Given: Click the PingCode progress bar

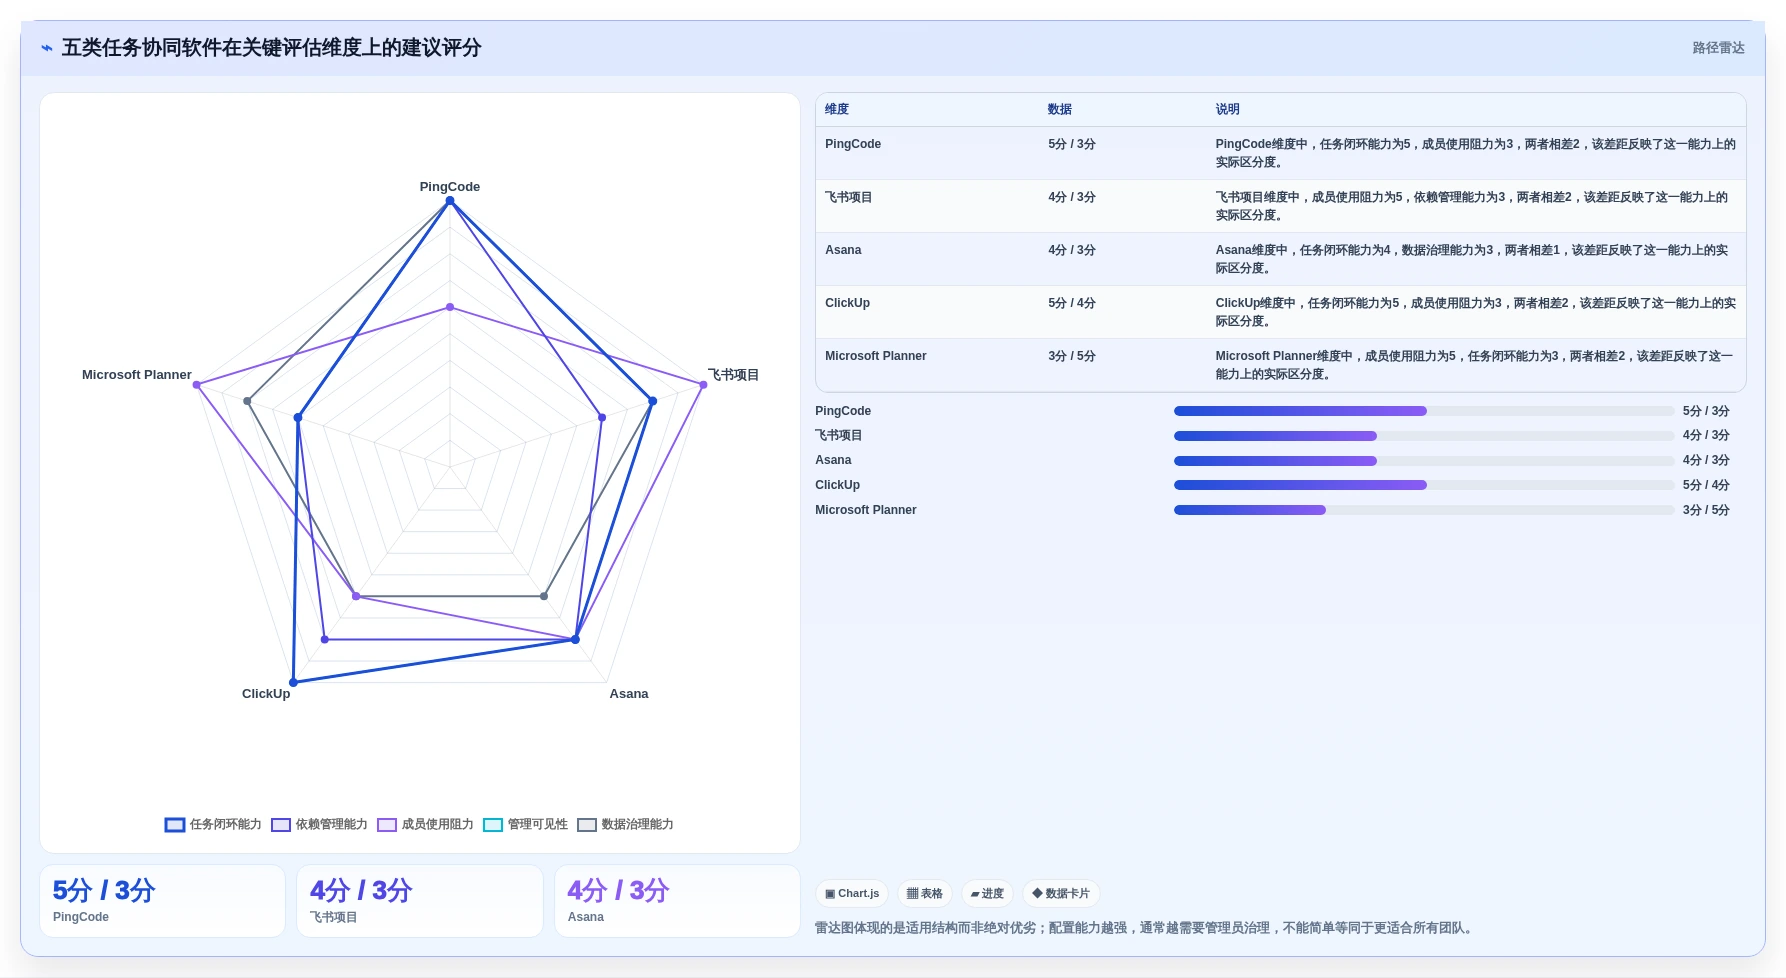Looking at the screenshot, I should (1424, 411).
